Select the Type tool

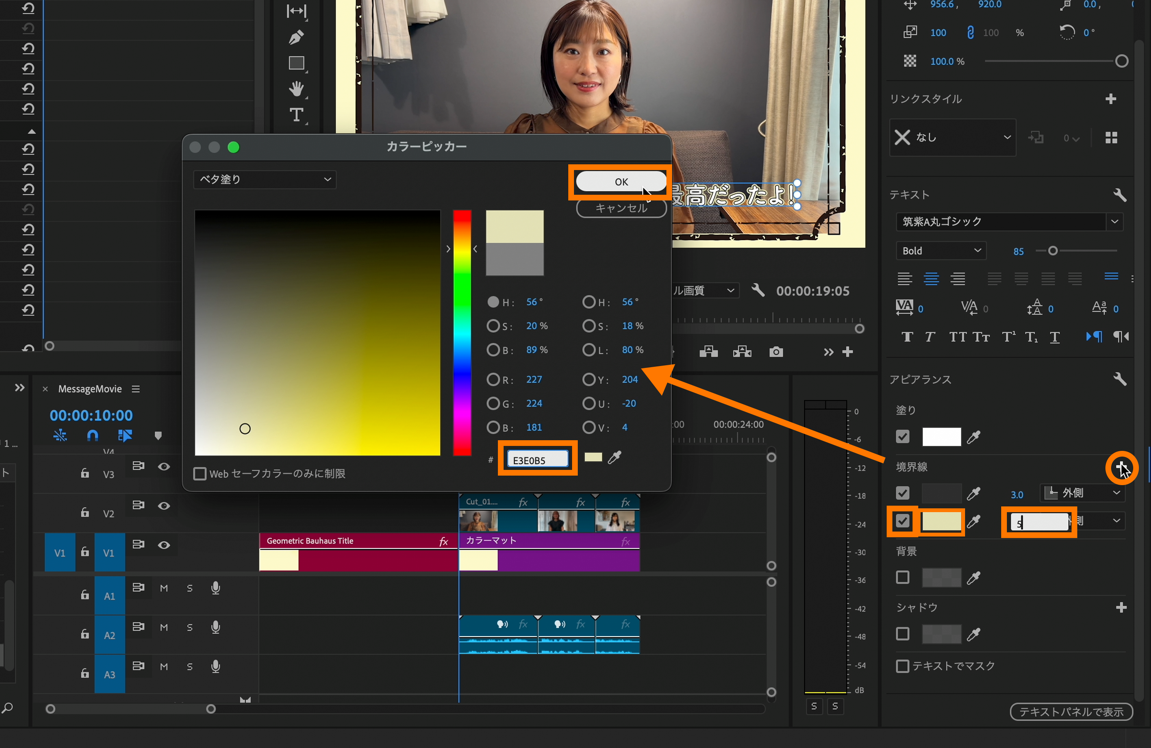pos(297,115)
